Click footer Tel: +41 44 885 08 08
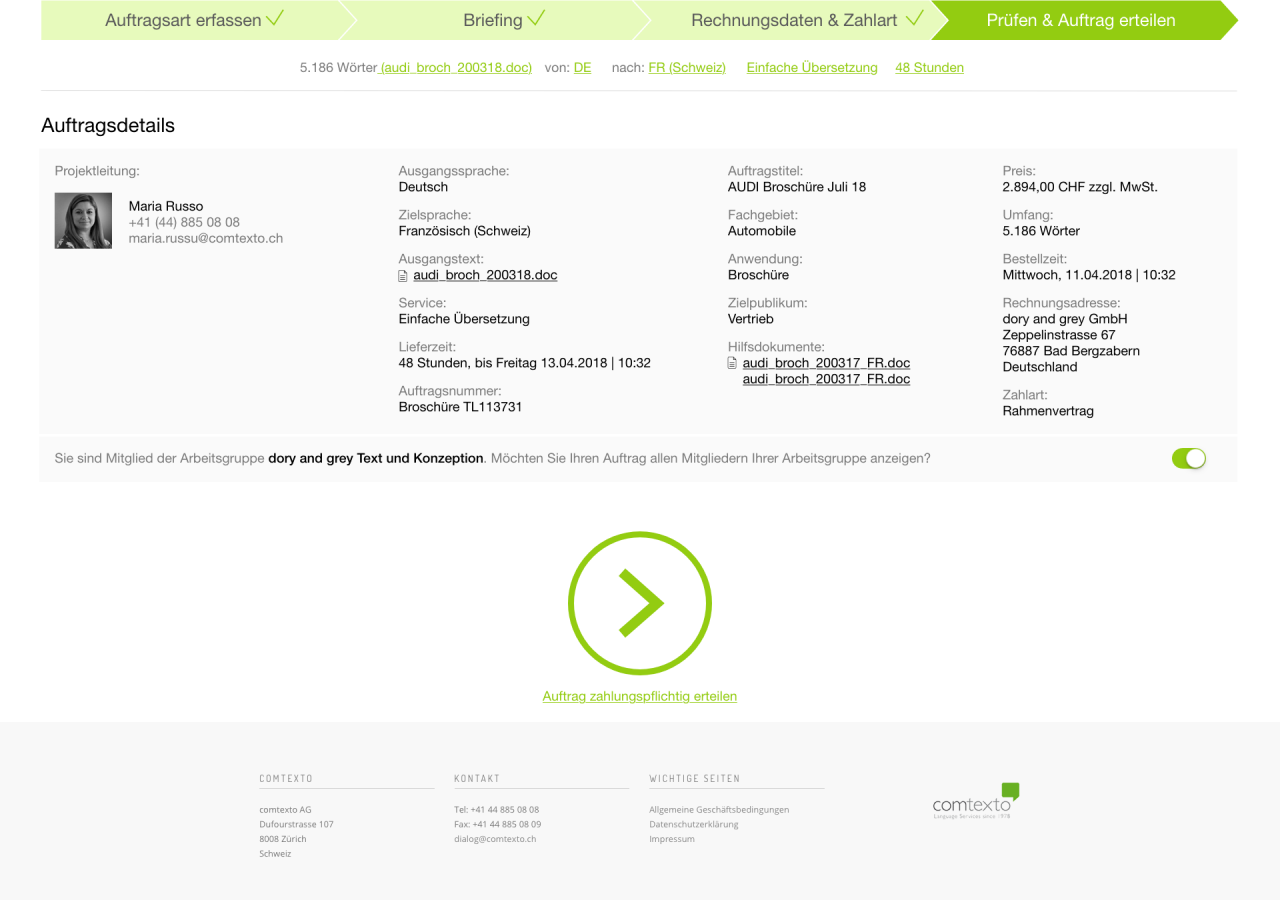The width and height of the screenshot is (1280, 900). coord(496,810)
